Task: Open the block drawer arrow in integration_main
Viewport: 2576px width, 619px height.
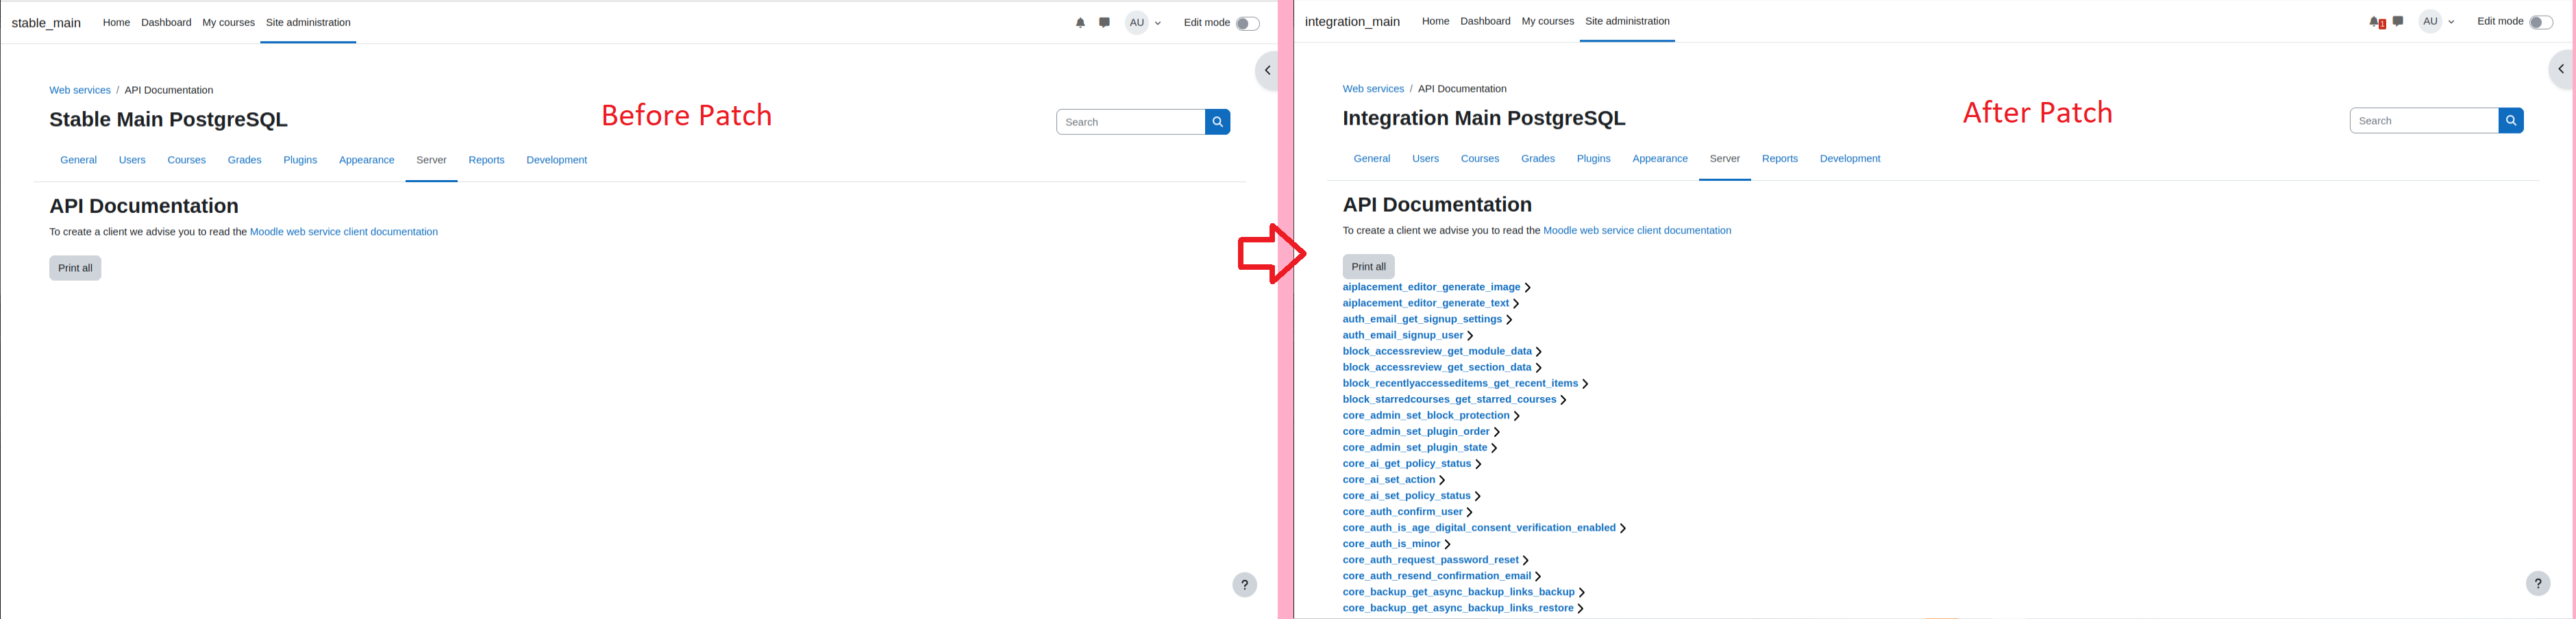Action: click(x=2561, y=69)
